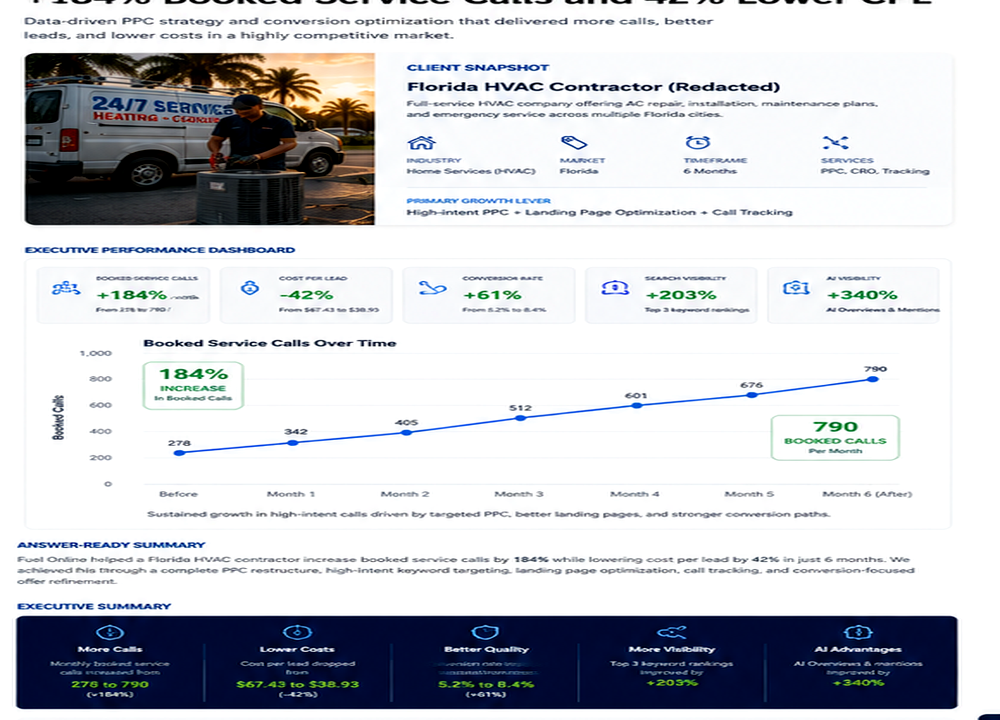The height and width of the screenshot is (720, 1000).
Task: Click the Booked Calls y-axis title
Action: (58, 418)
